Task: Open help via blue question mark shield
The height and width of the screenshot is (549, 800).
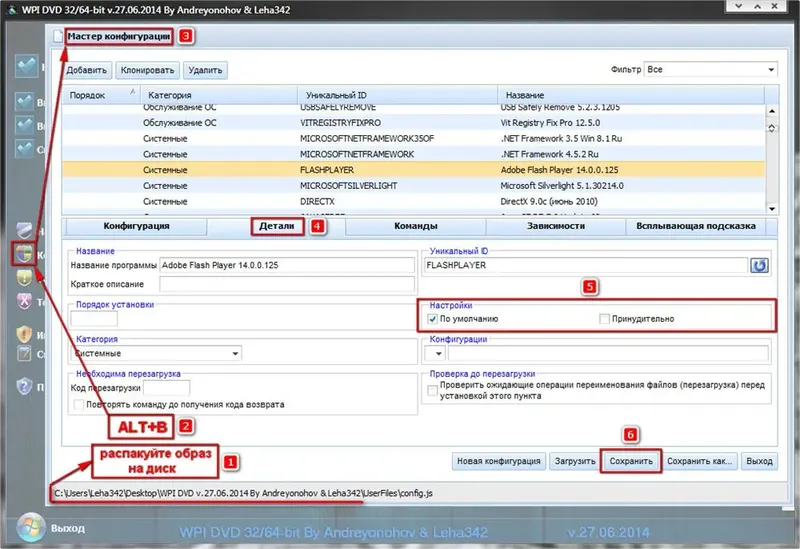Action: [24, 386]
